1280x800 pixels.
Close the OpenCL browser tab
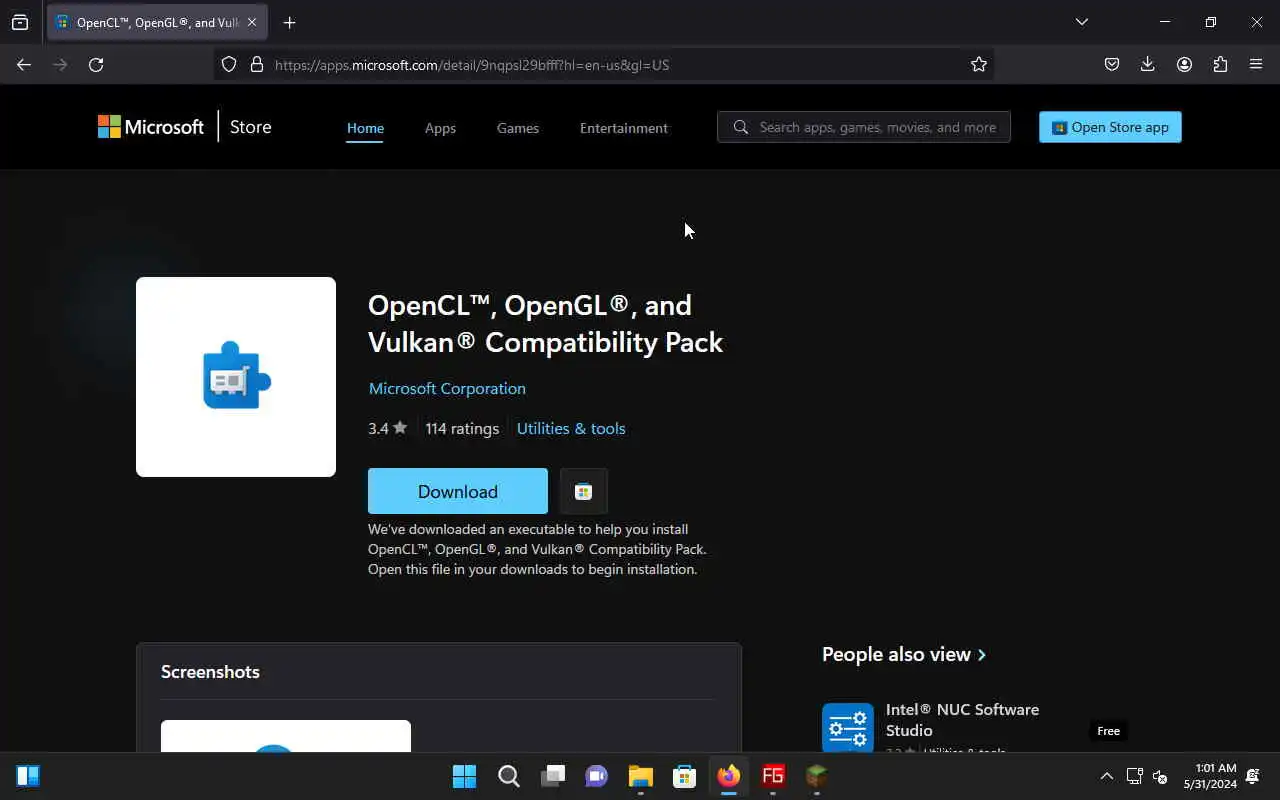pyautogui.click(x=252, y=22)
